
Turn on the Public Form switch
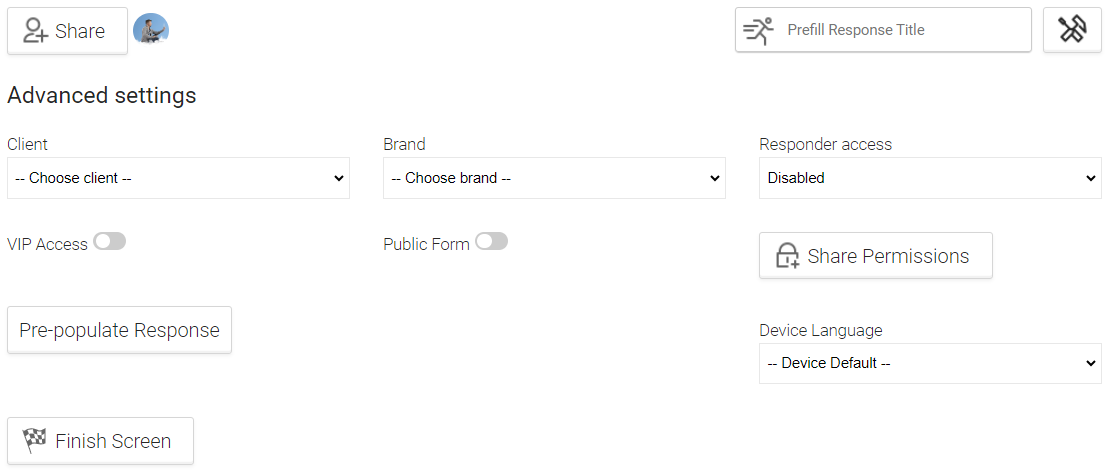492,242
